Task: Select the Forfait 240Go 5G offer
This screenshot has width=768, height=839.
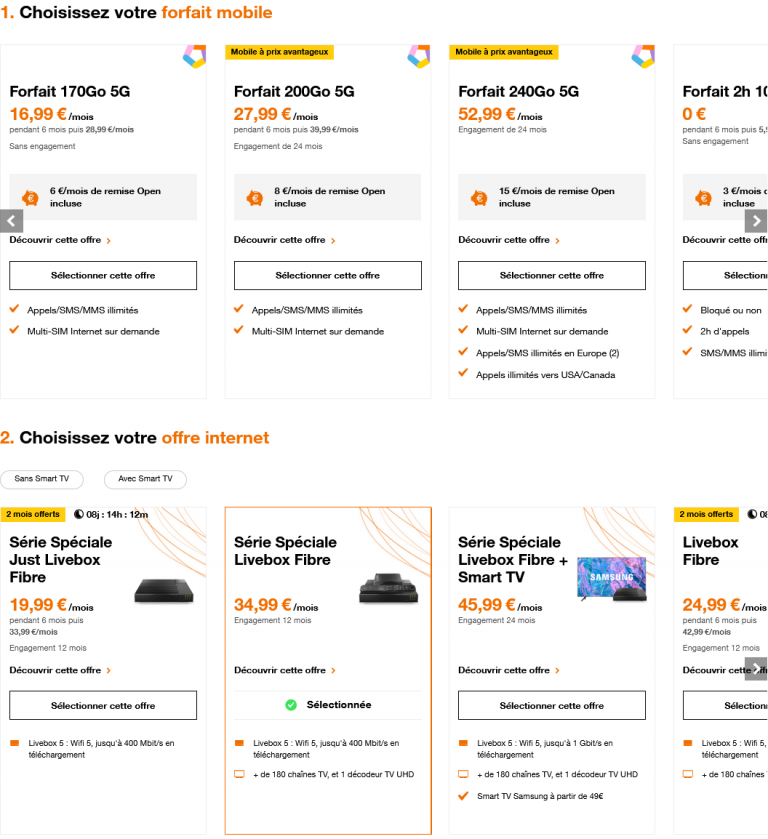Action: coord(551,275)
